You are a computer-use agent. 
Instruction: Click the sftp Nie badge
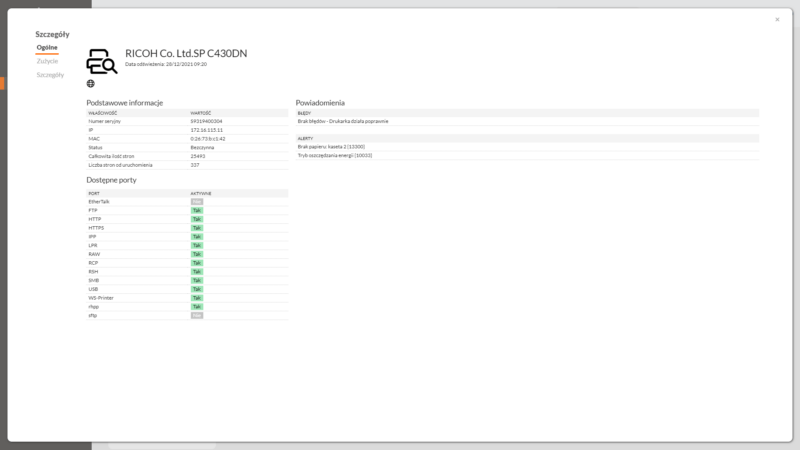coord(197,315)
